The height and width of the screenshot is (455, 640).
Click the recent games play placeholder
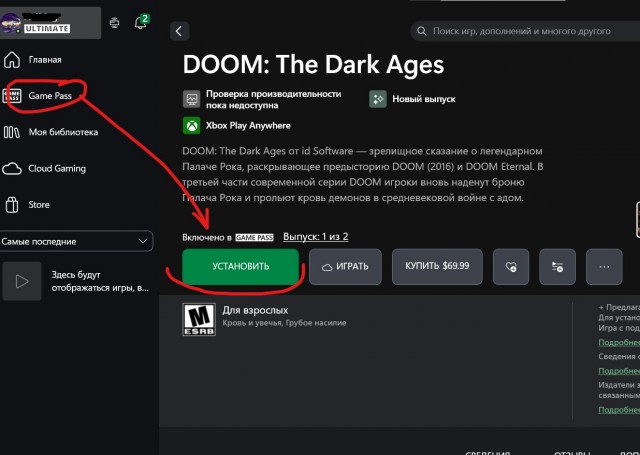[x=22, y=281]
